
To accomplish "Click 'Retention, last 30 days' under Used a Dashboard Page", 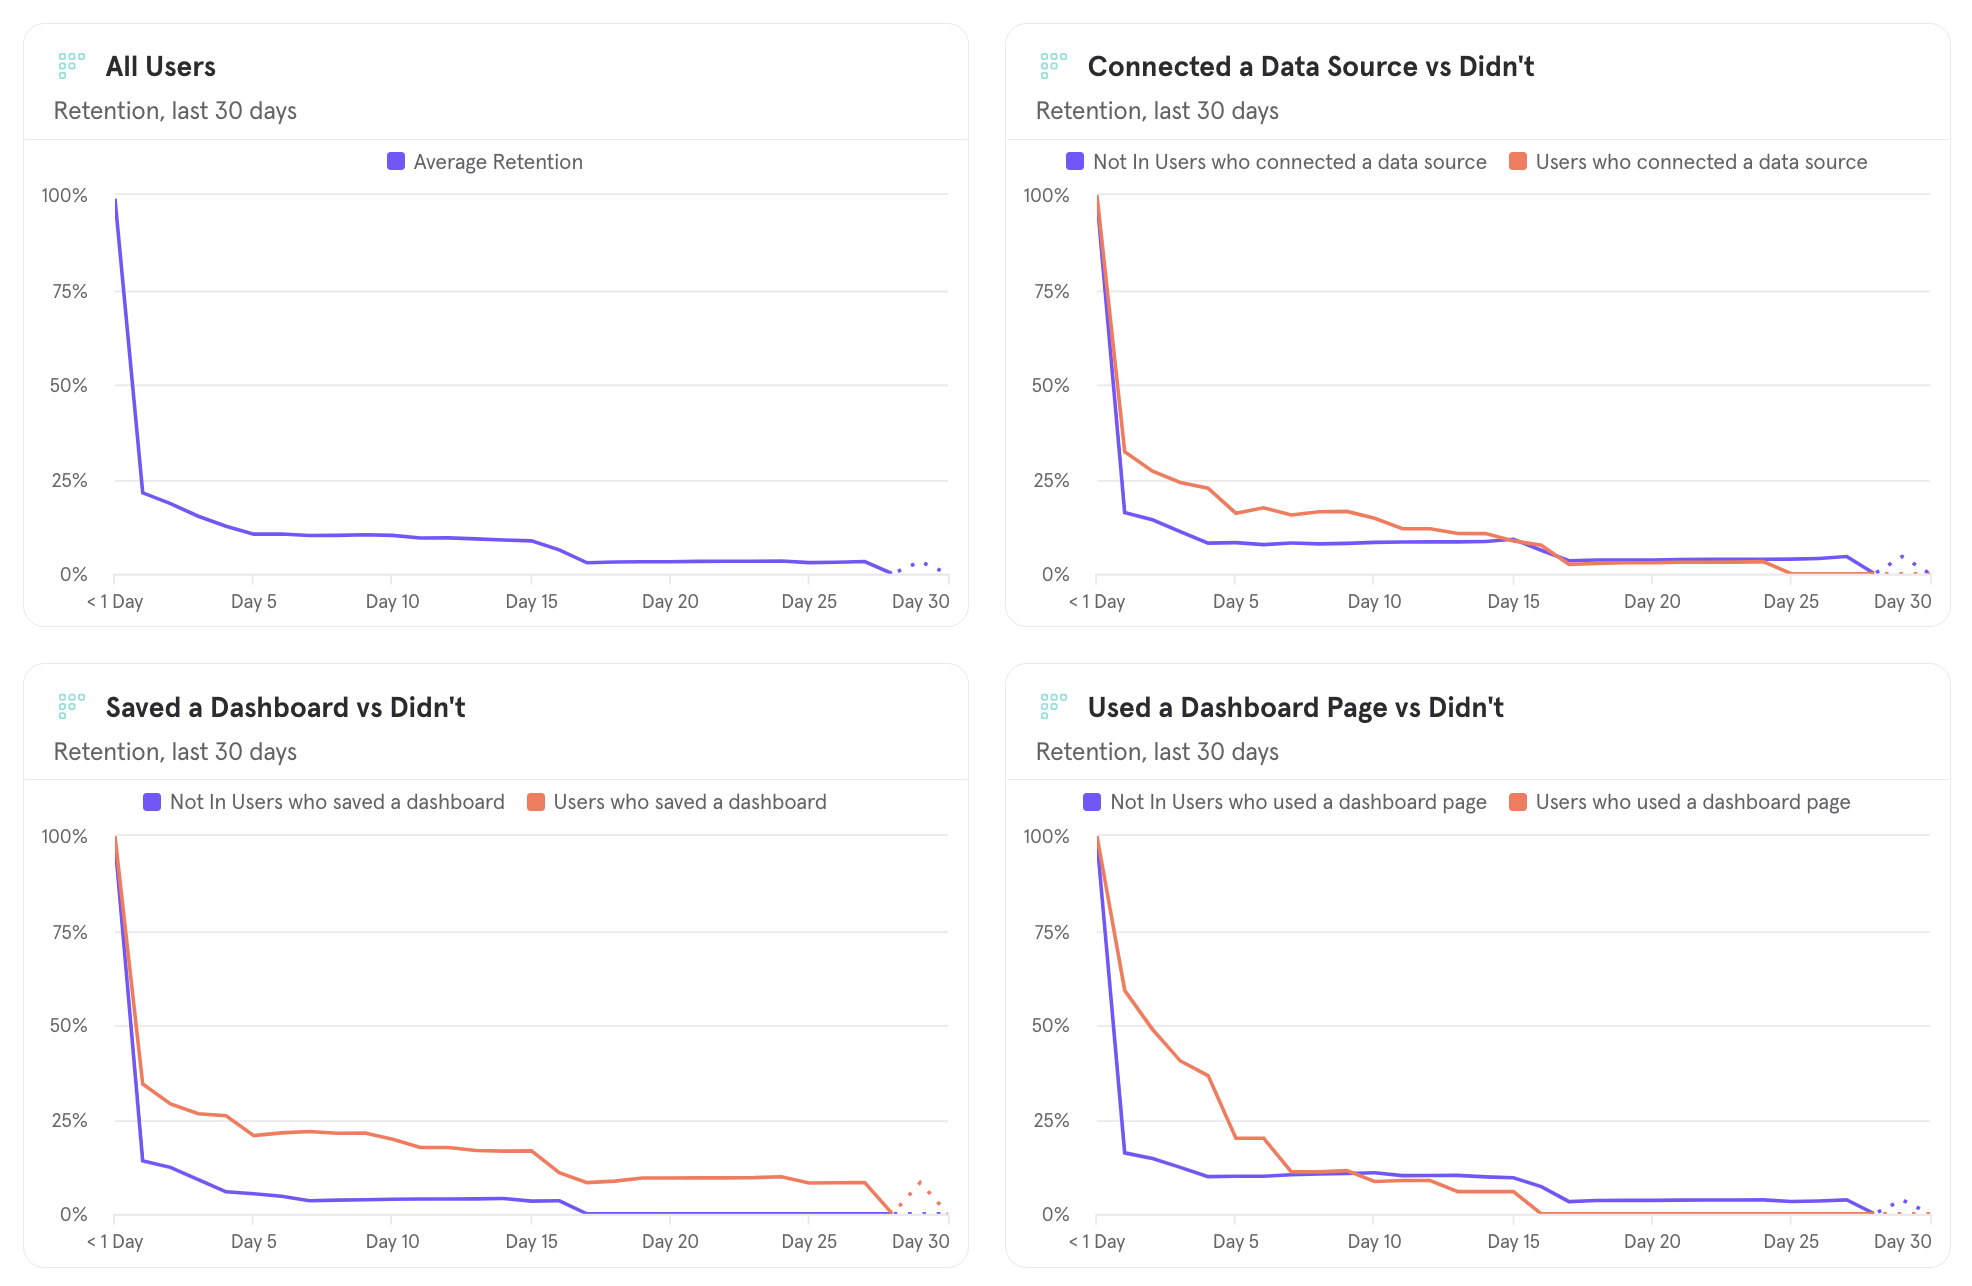I will pyautogui.click(x=1157, y=752).
